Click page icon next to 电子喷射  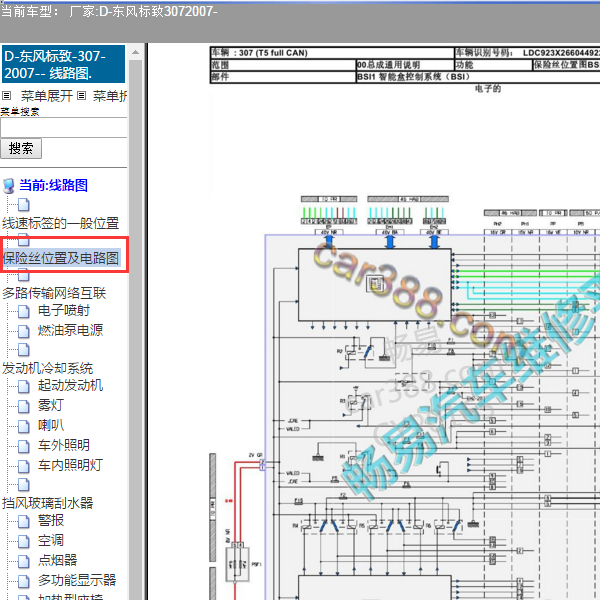[24, 311]
